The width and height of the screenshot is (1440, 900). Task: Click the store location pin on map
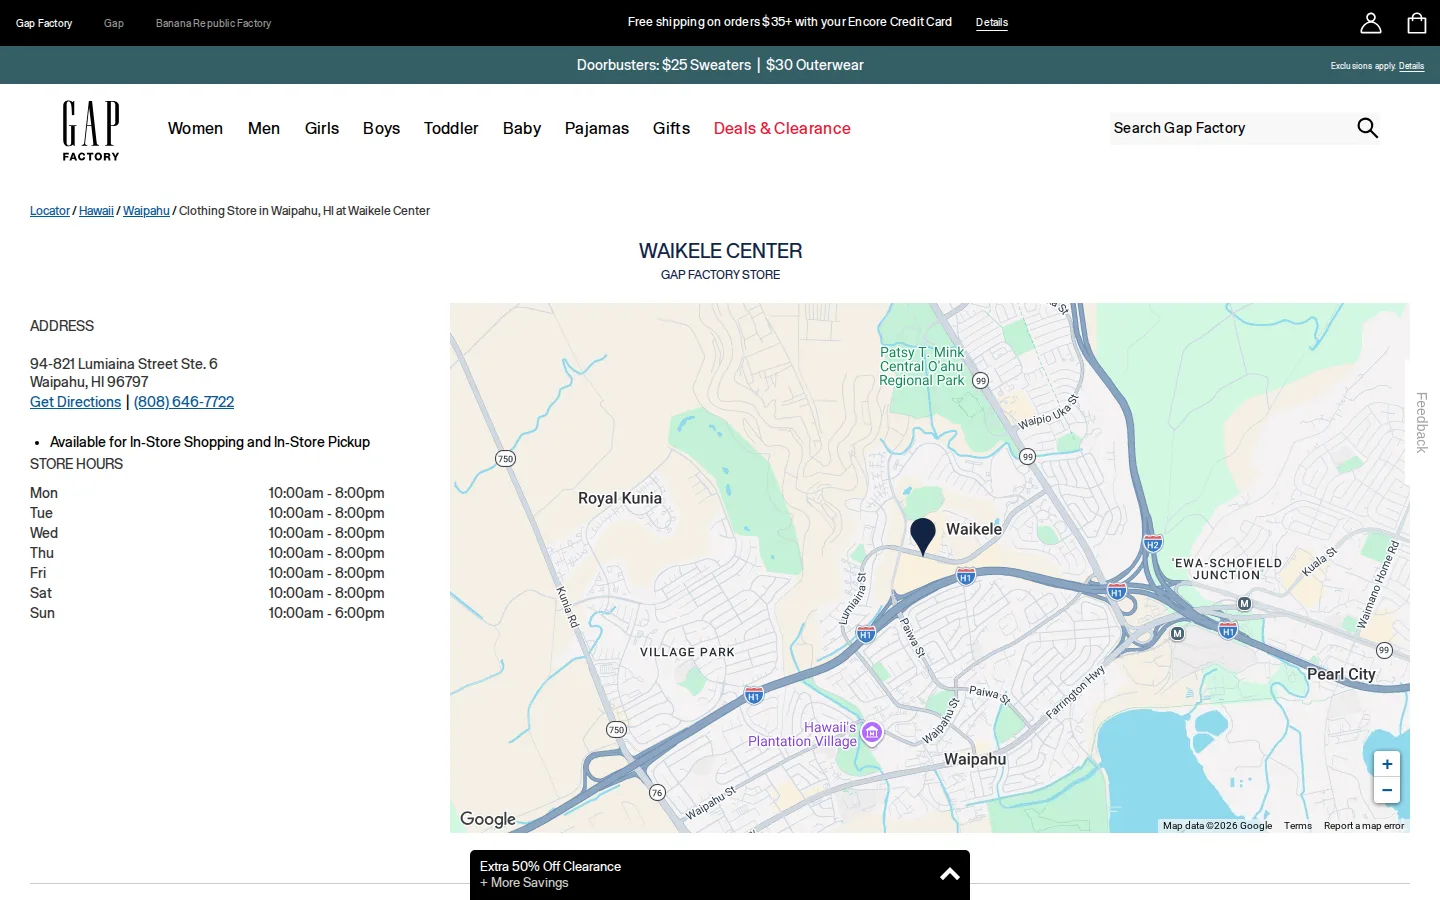pyautogui.click(x=923, y=537)
